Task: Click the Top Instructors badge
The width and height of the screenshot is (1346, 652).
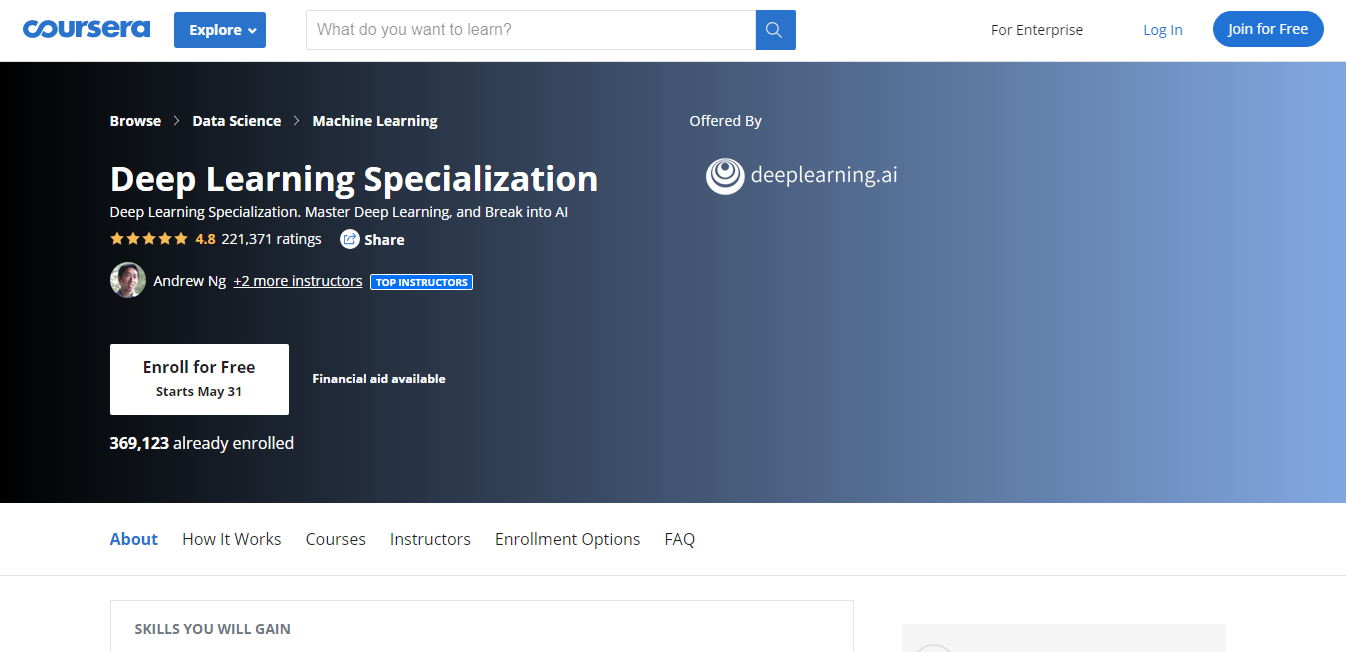Action: pyautogui.click(x=421, y=282)
